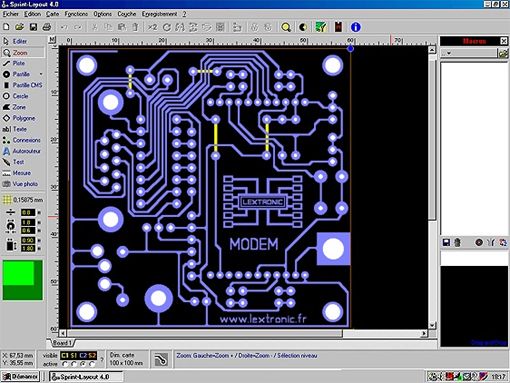Open the grid size 0,15875 mm selector
Screen dimensions: 510x383
23,200
